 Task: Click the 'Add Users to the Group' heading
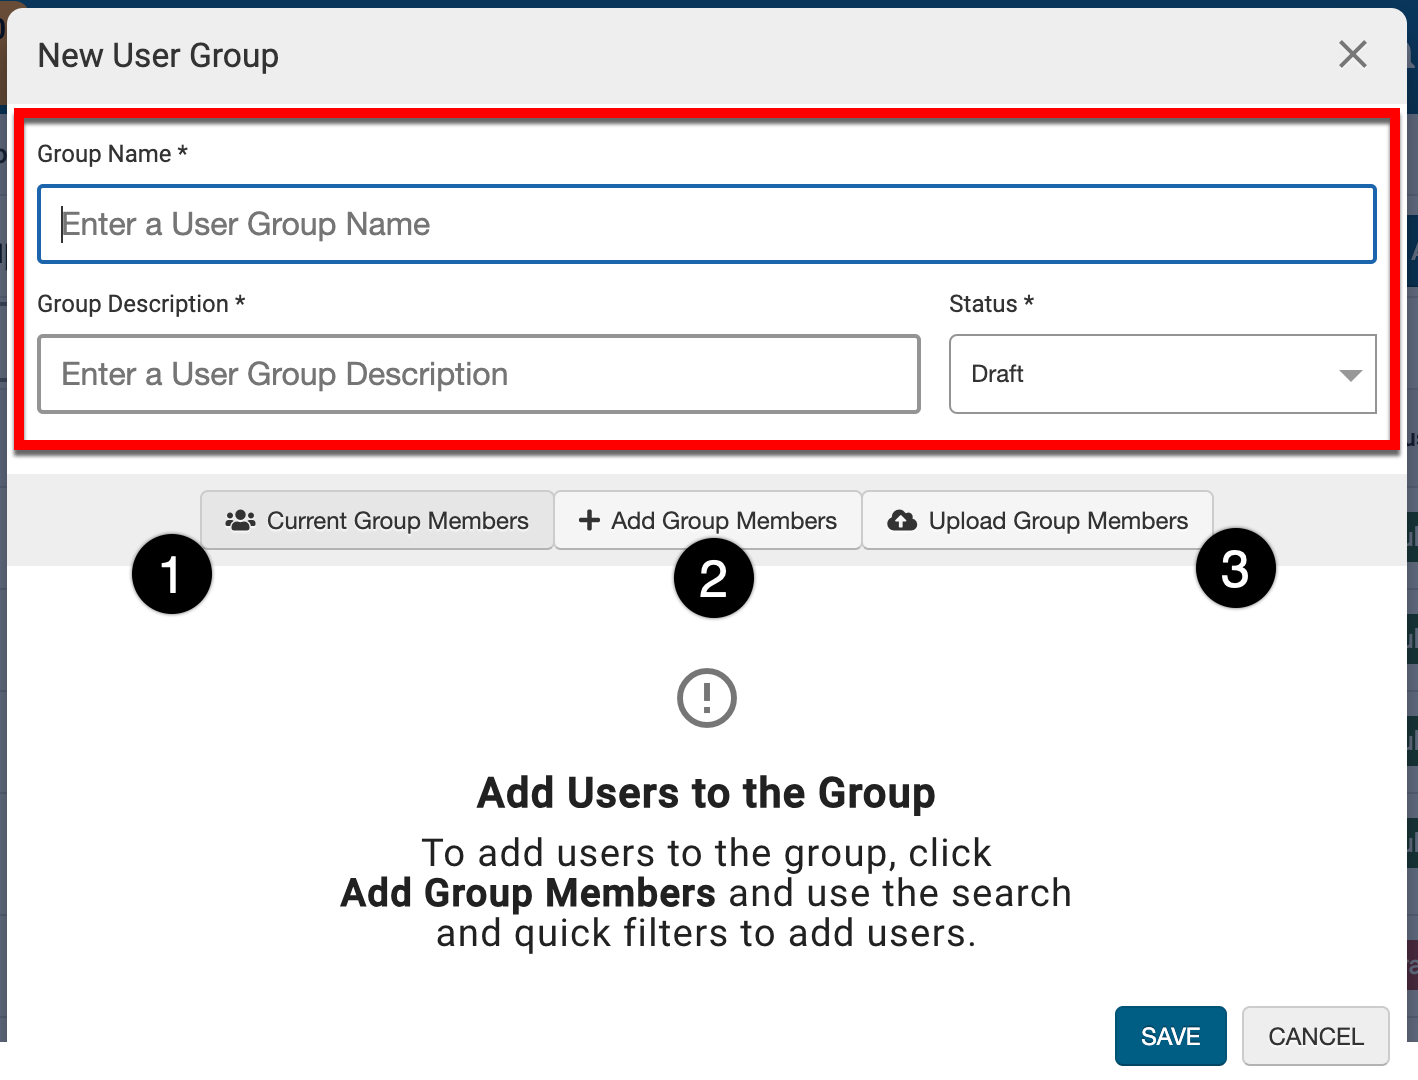[706, 793]
